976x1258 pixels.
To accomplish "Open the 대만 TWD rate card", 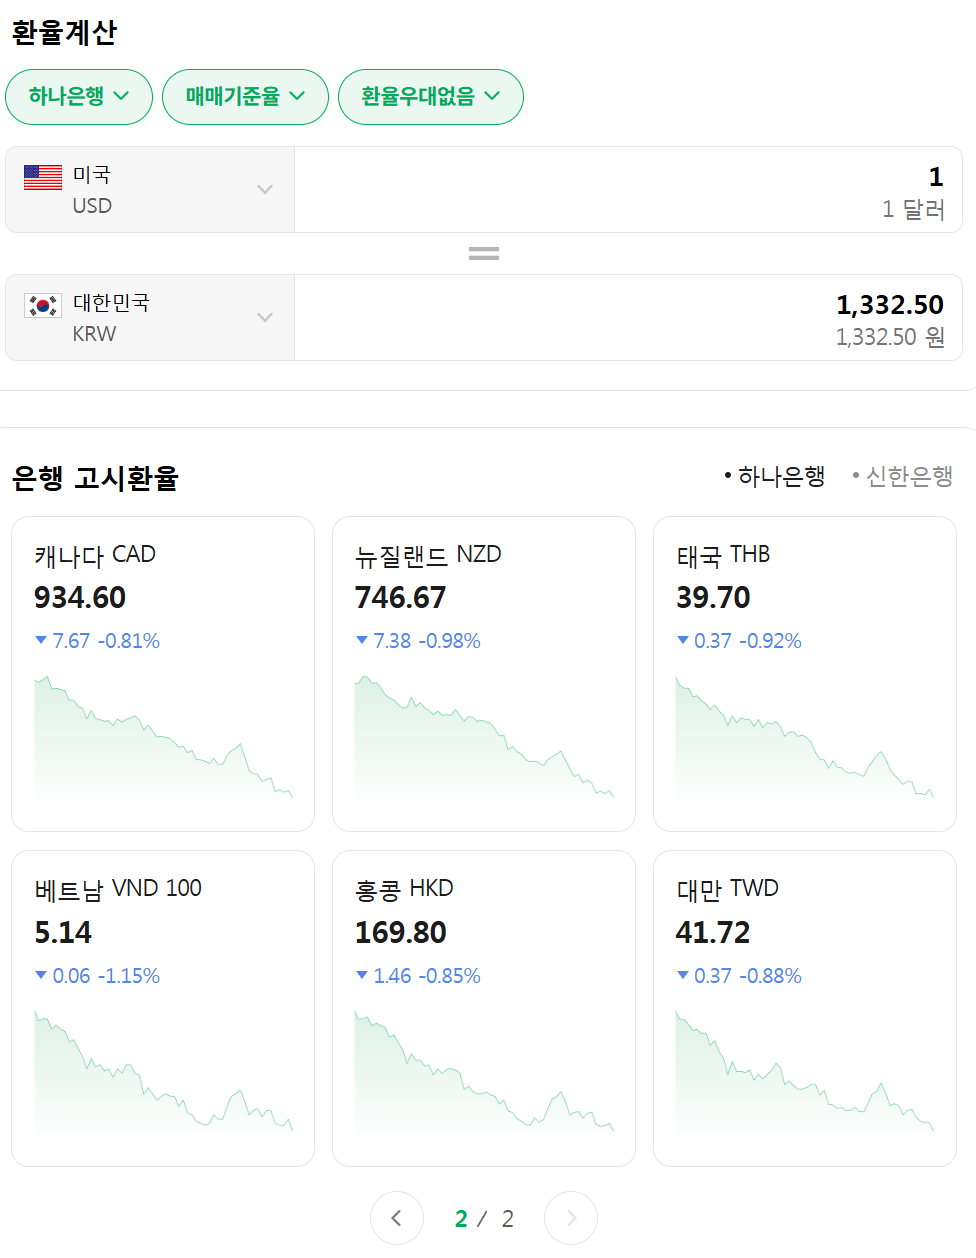I will (x=805, y=1008).
